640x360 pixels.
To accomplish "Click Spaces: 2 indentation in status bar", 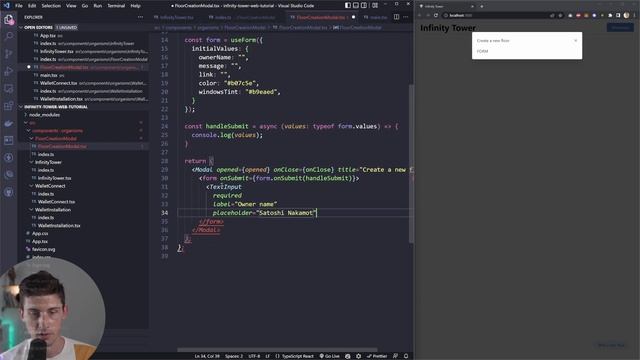I will pyautogui.click(x=234, y=356).
